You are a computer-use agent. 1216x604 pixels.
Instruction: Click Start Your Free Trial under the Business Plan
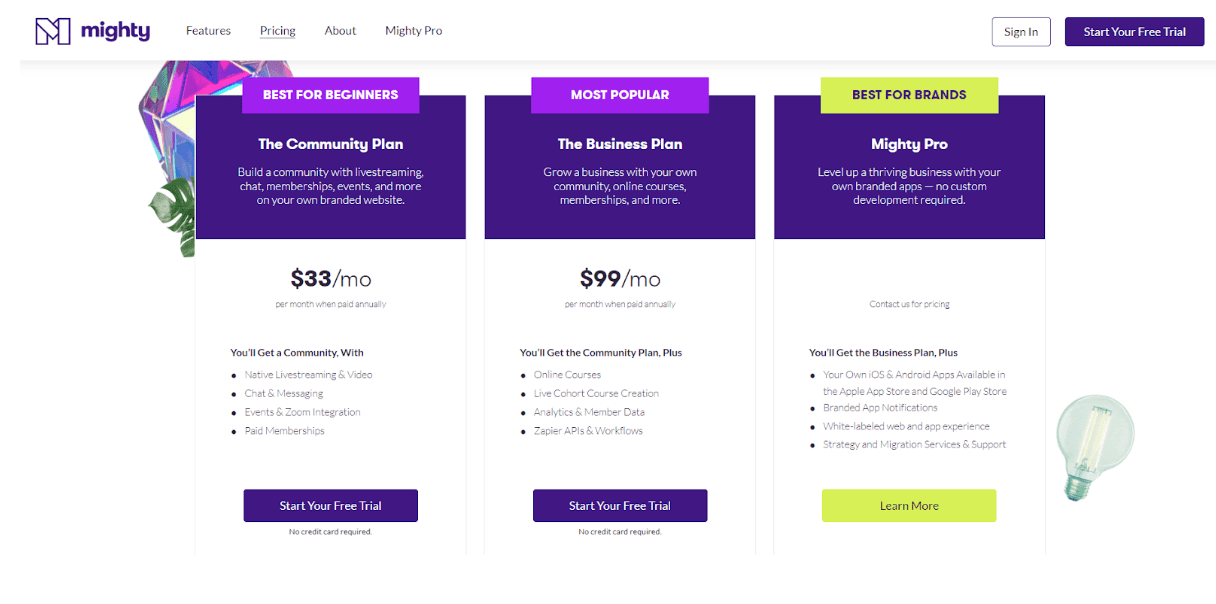point(619,505)
